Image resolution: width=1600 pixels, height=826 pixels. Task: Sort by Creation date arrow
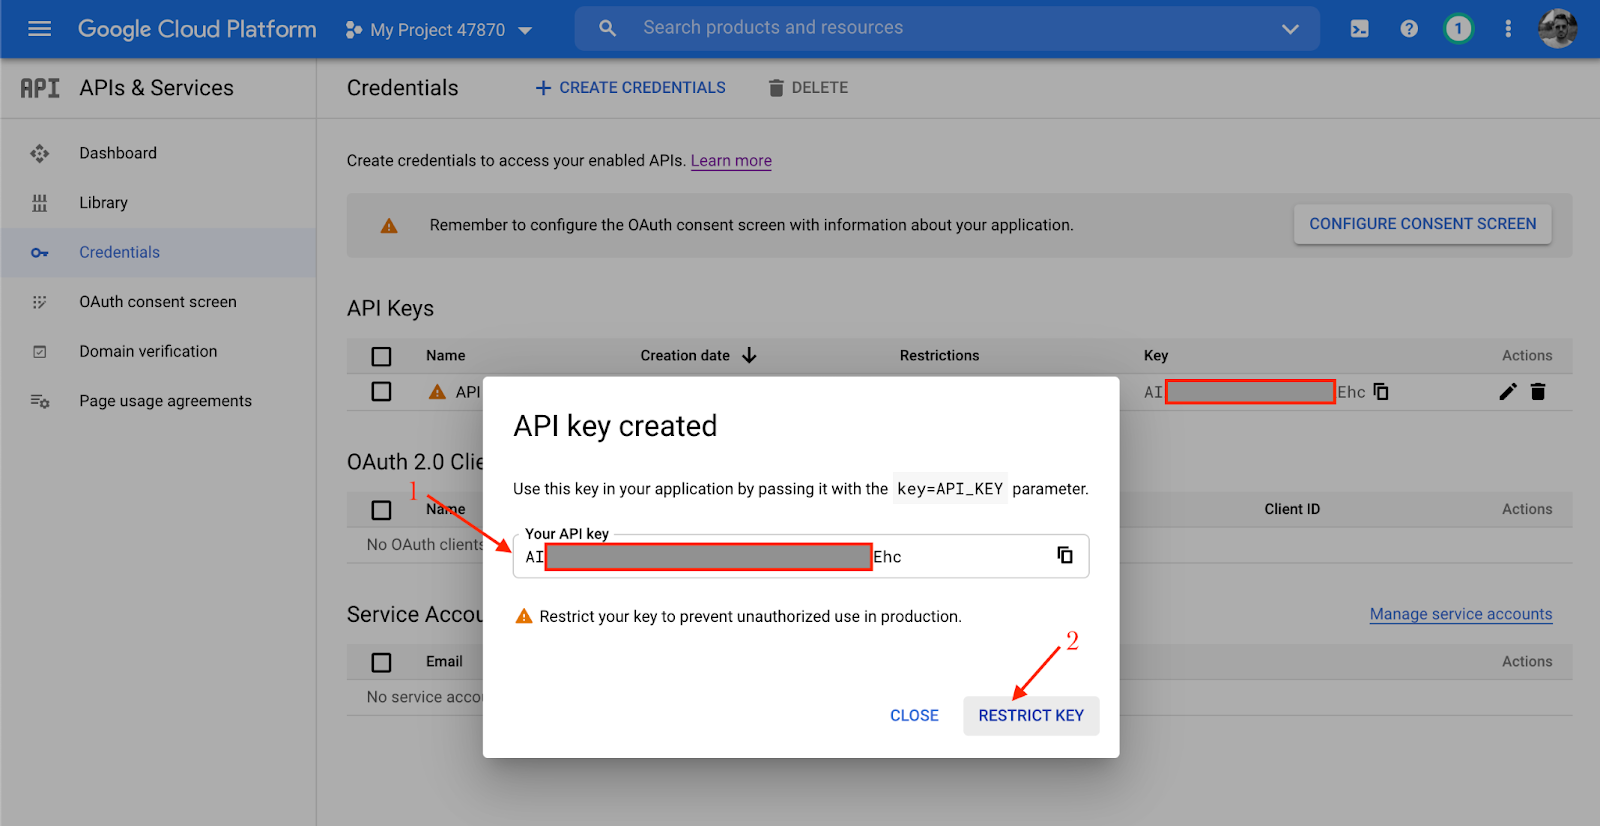749,356
